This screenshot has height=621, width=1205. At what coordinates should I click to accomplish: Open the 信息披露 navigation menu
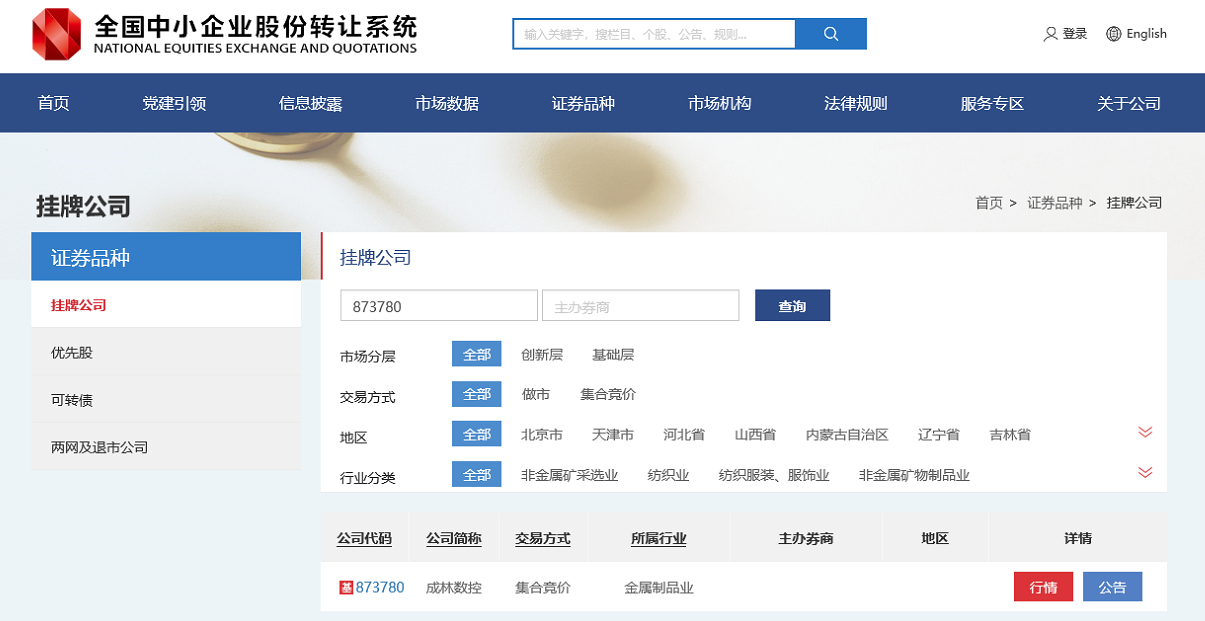(310, 103)
